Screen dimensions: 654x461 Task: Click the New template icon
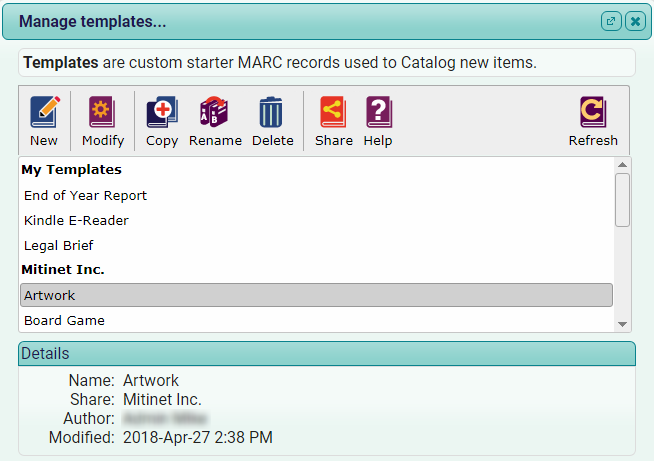pyautogui.click(x=44, y=112)
